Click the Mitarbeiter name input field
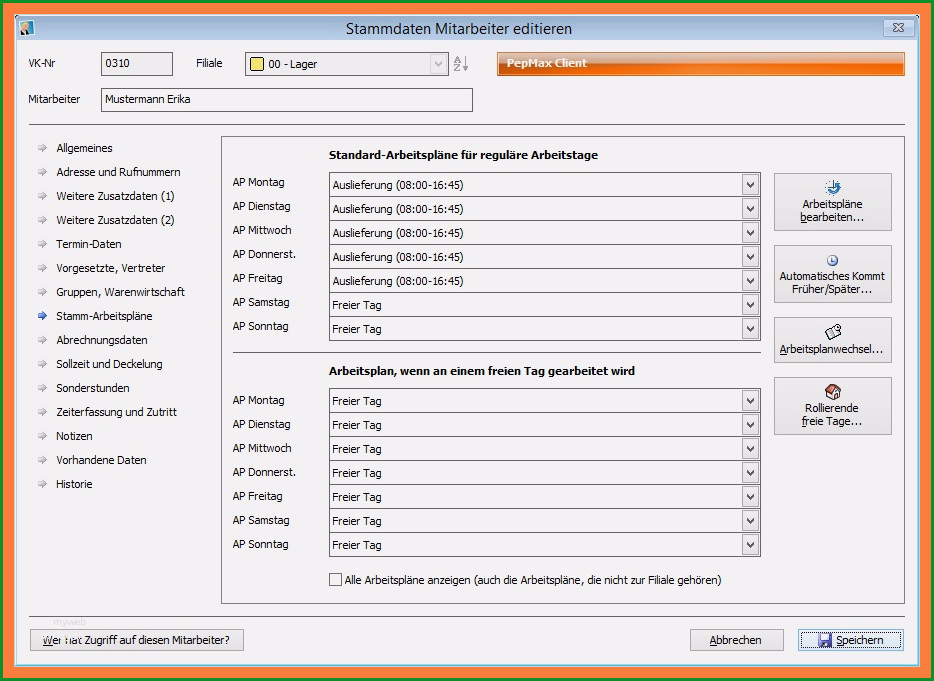The width and height of the screenshot is (934, 681). coord(287,99)
